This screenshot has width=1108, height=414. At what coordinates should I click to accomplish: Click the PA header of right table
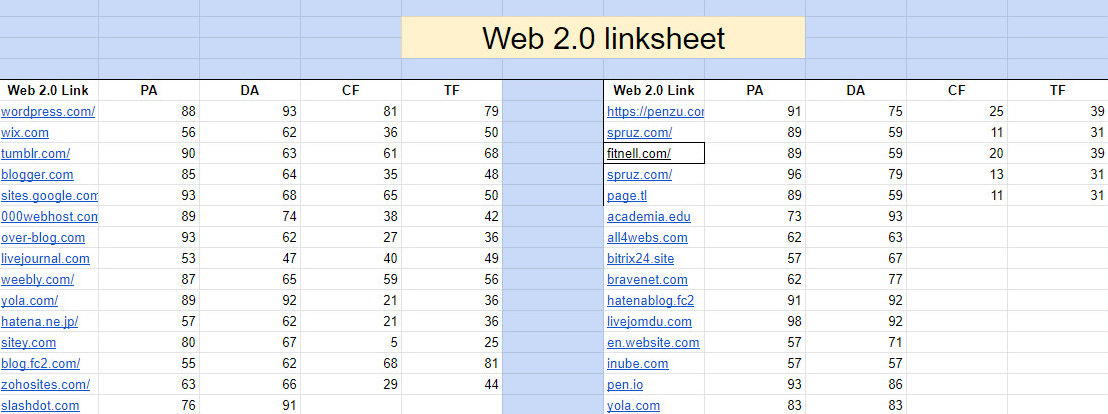pyautogui.click(x=755, y=90)
